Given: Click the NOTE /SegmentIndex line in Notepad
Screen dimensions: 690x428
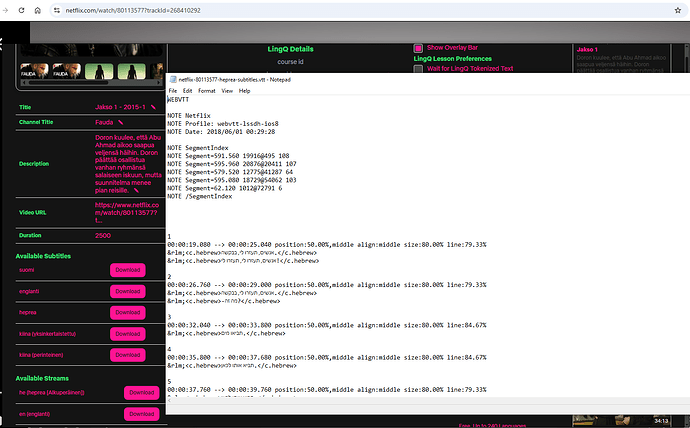Looking at the screenshot, I should click(x=199, y=196).
